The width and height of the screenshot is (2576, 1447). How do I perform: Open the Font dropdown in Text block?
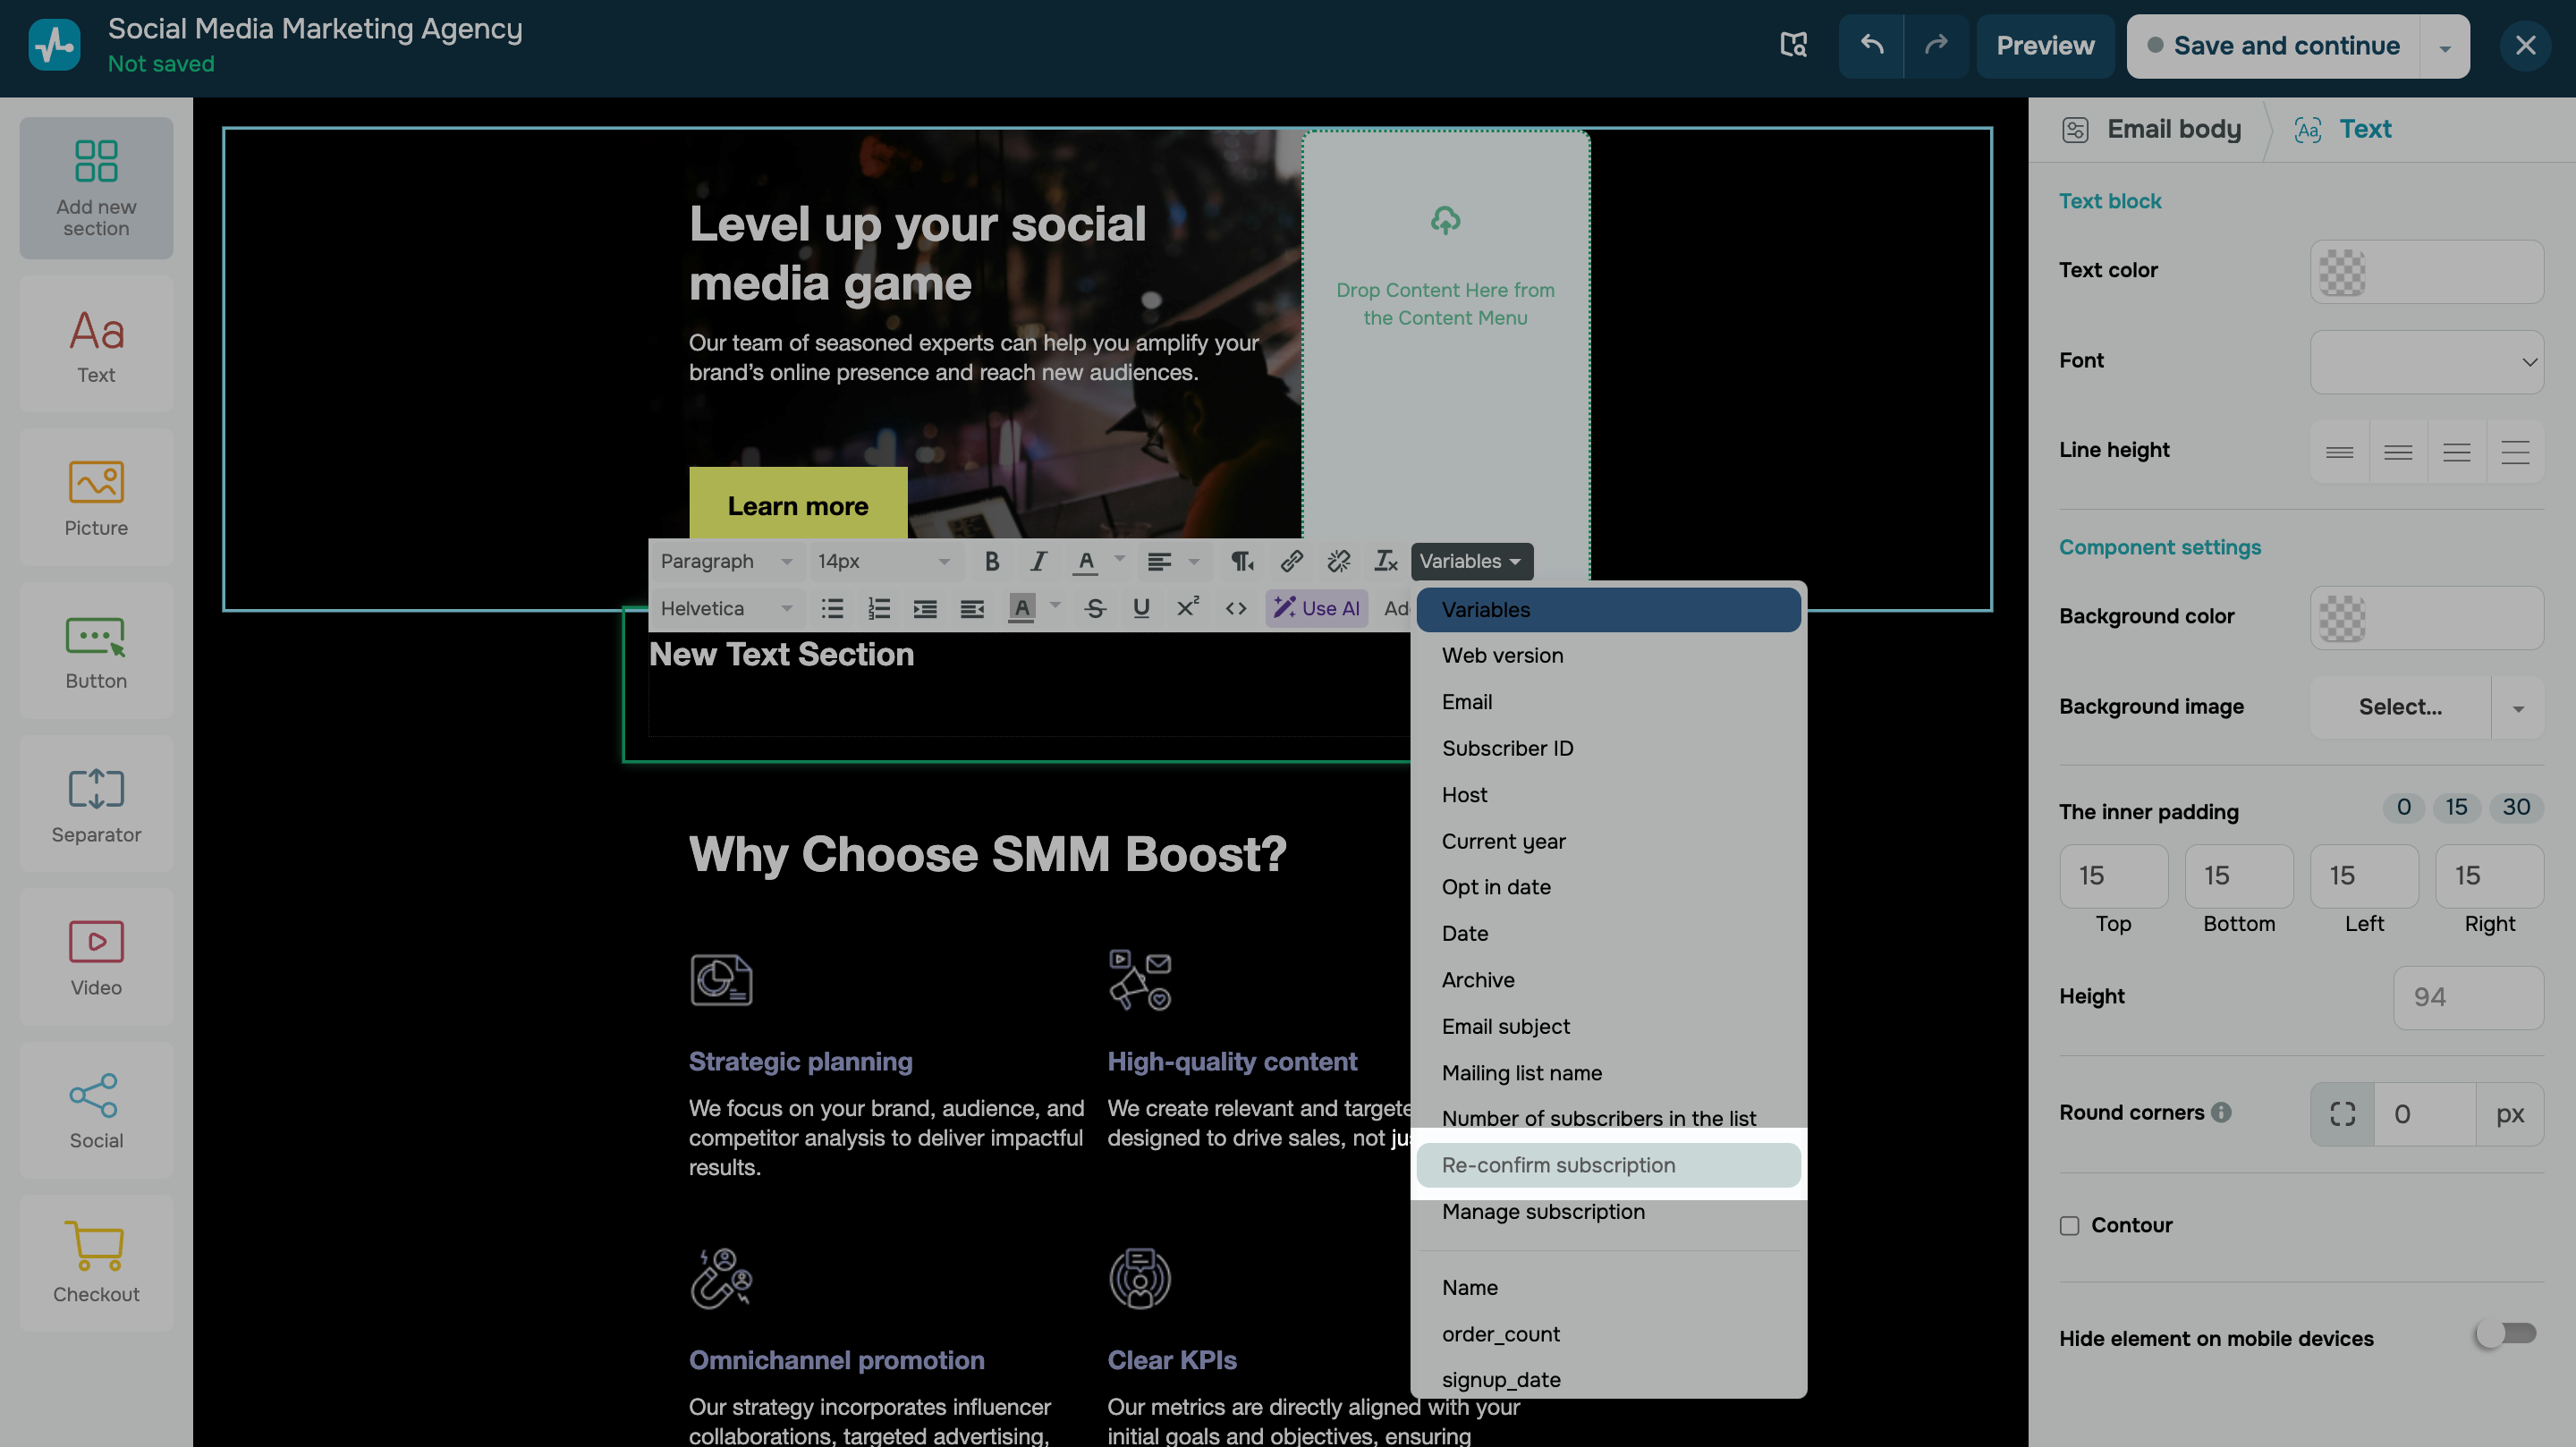(x=2427, y=362)
